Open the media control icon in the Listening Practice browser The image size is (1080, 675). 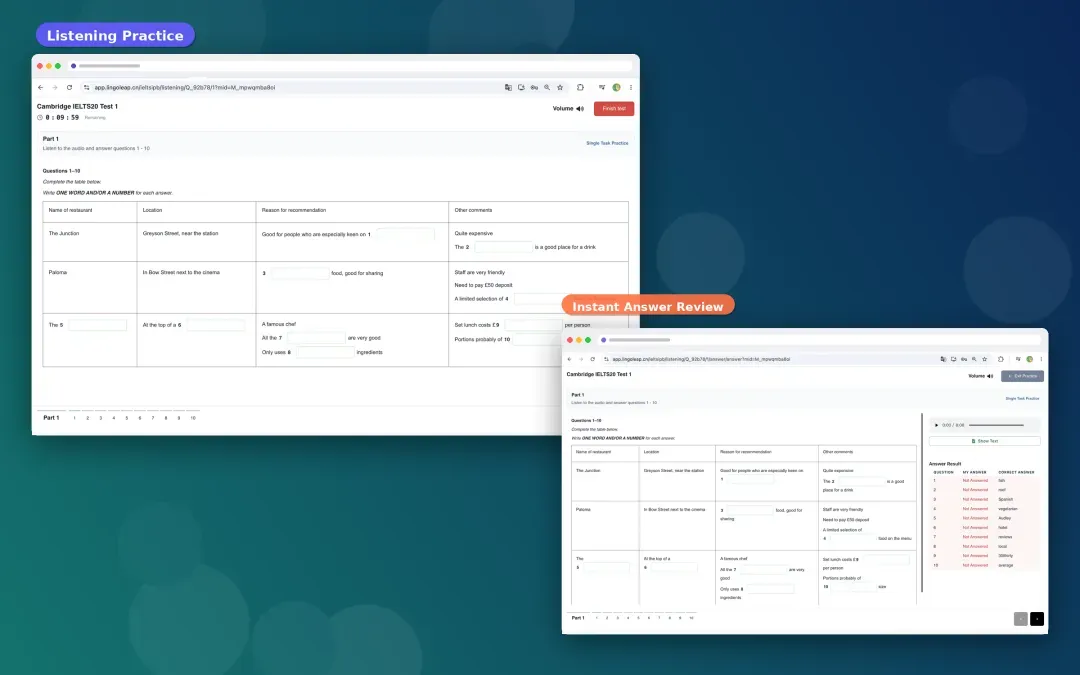(602, 87)
